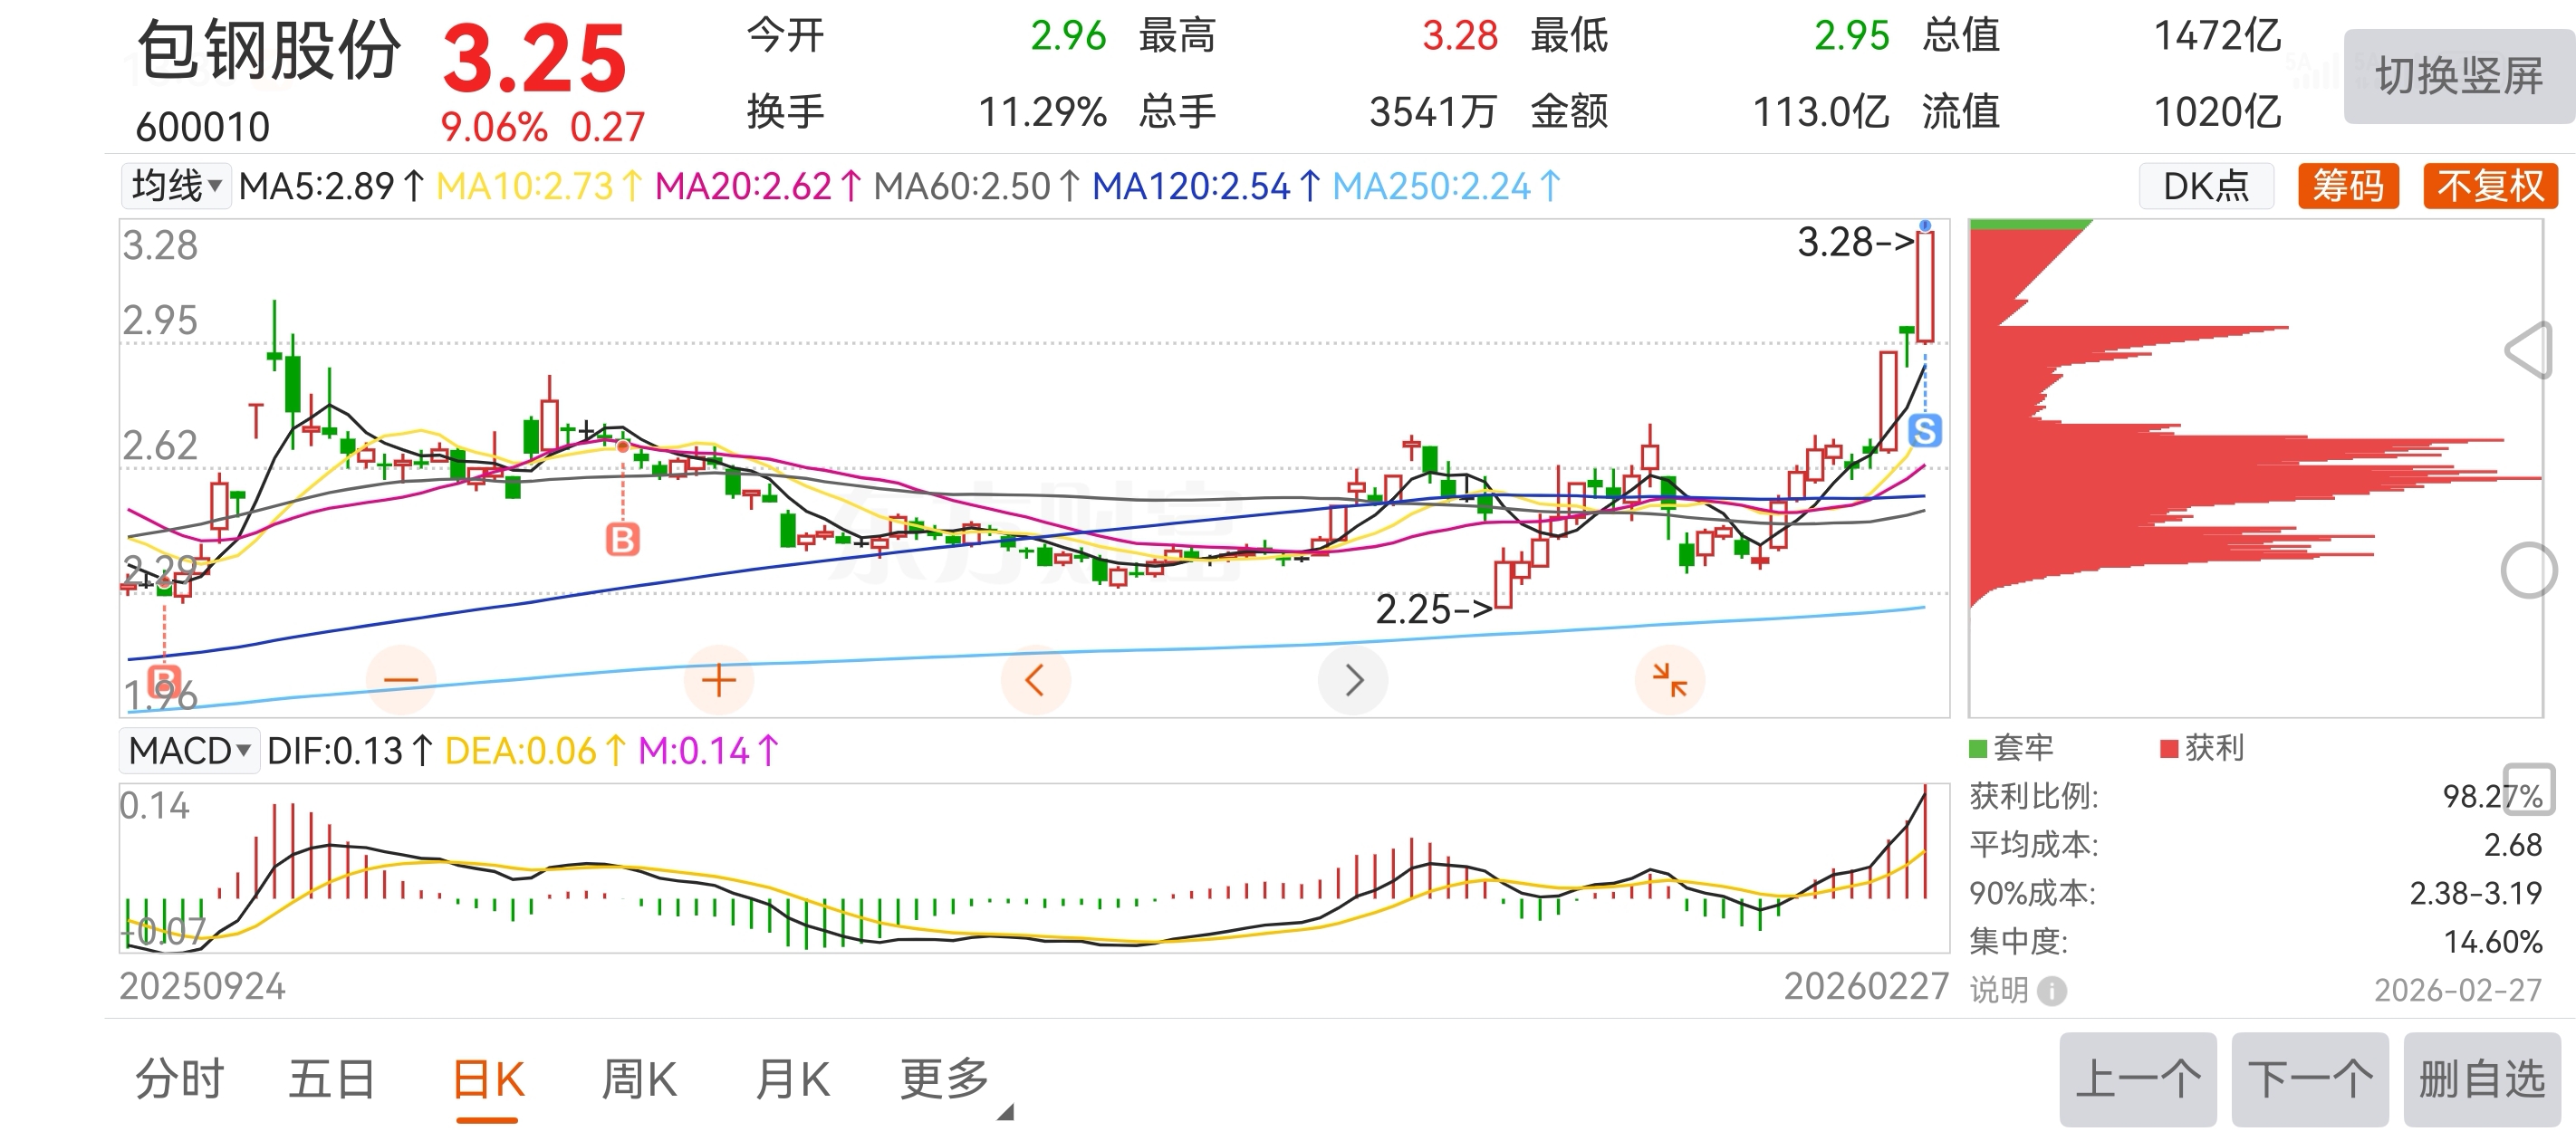Click the collapse chart arrows icon
The image size is (2576, 1141).
[1669, 680]
